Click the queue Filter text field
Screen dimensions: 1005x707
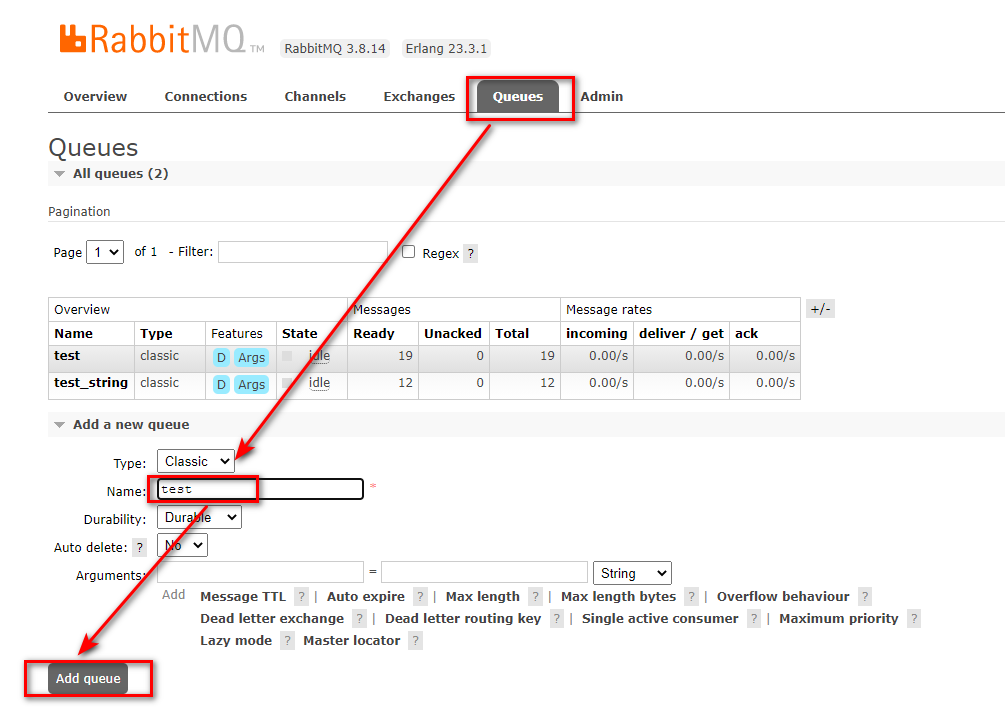[302, 252]
